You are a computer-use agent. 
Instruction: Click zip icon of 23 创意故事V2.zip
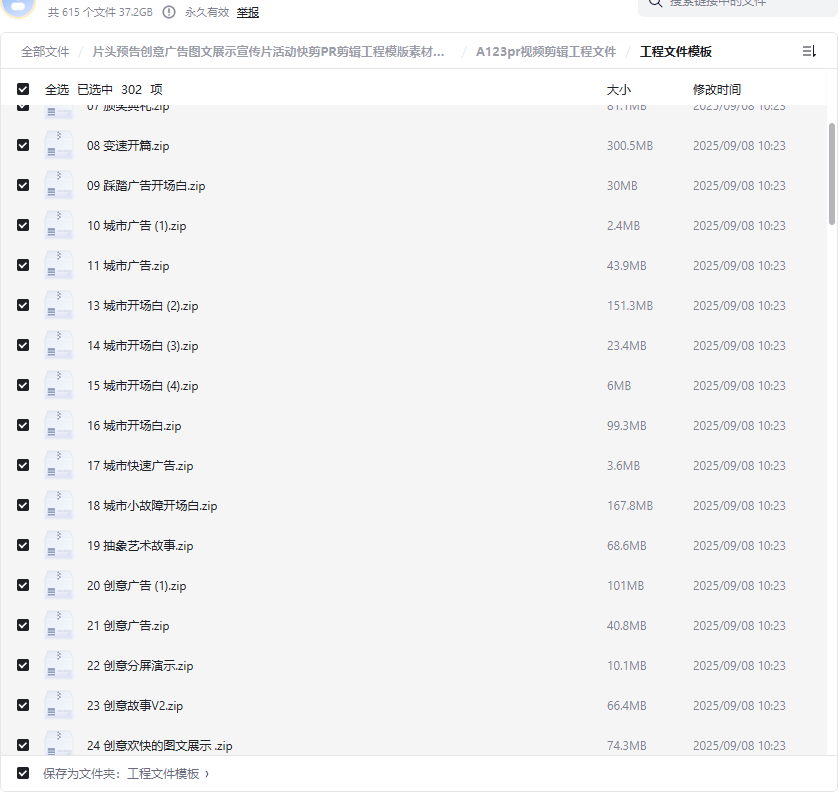click(x=58, y=705)
